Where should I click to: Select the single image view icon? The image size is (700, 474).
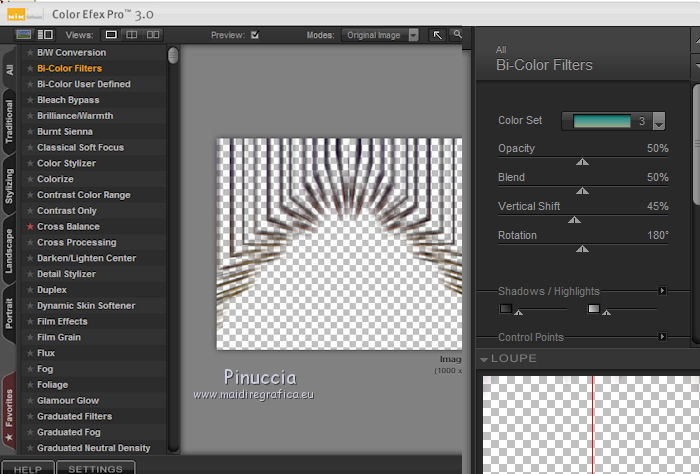112,34
